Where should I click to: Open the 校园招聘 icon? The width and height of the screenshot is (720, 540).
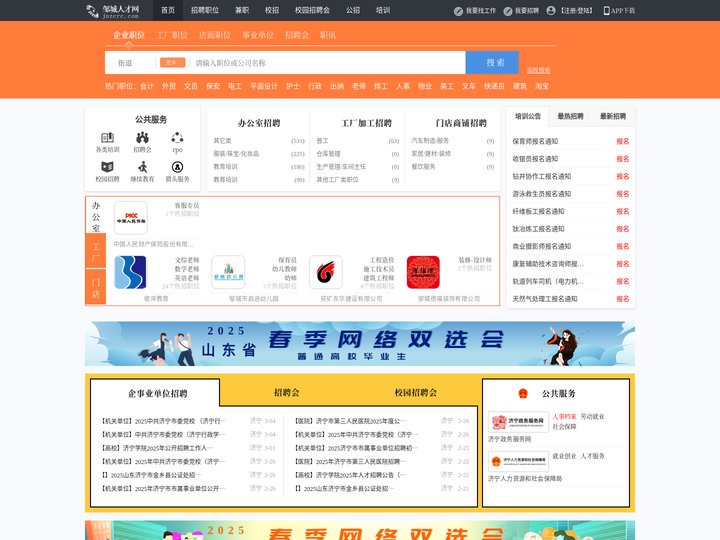[107, 166]
